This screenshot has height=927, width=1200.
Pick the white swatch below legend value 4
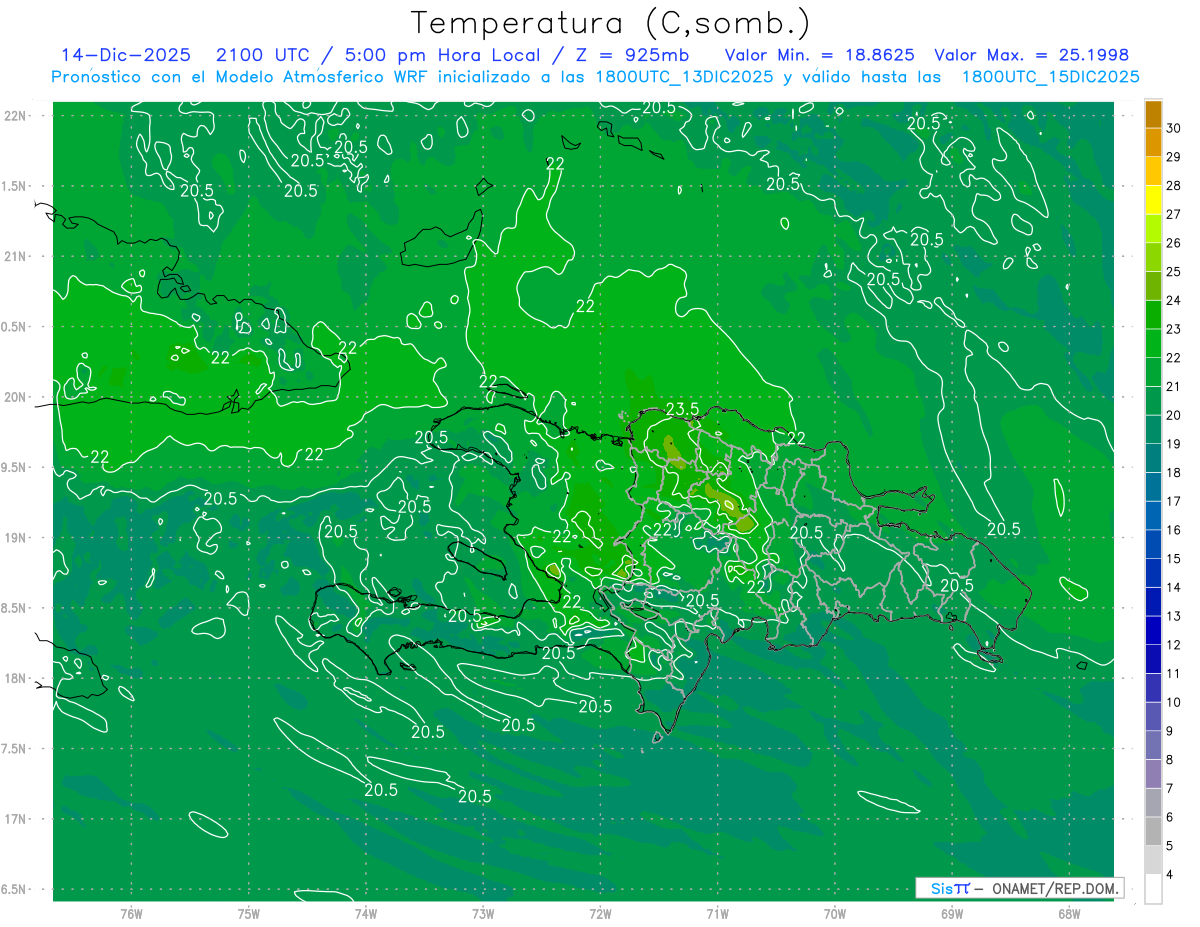[x=1153, y=889]
